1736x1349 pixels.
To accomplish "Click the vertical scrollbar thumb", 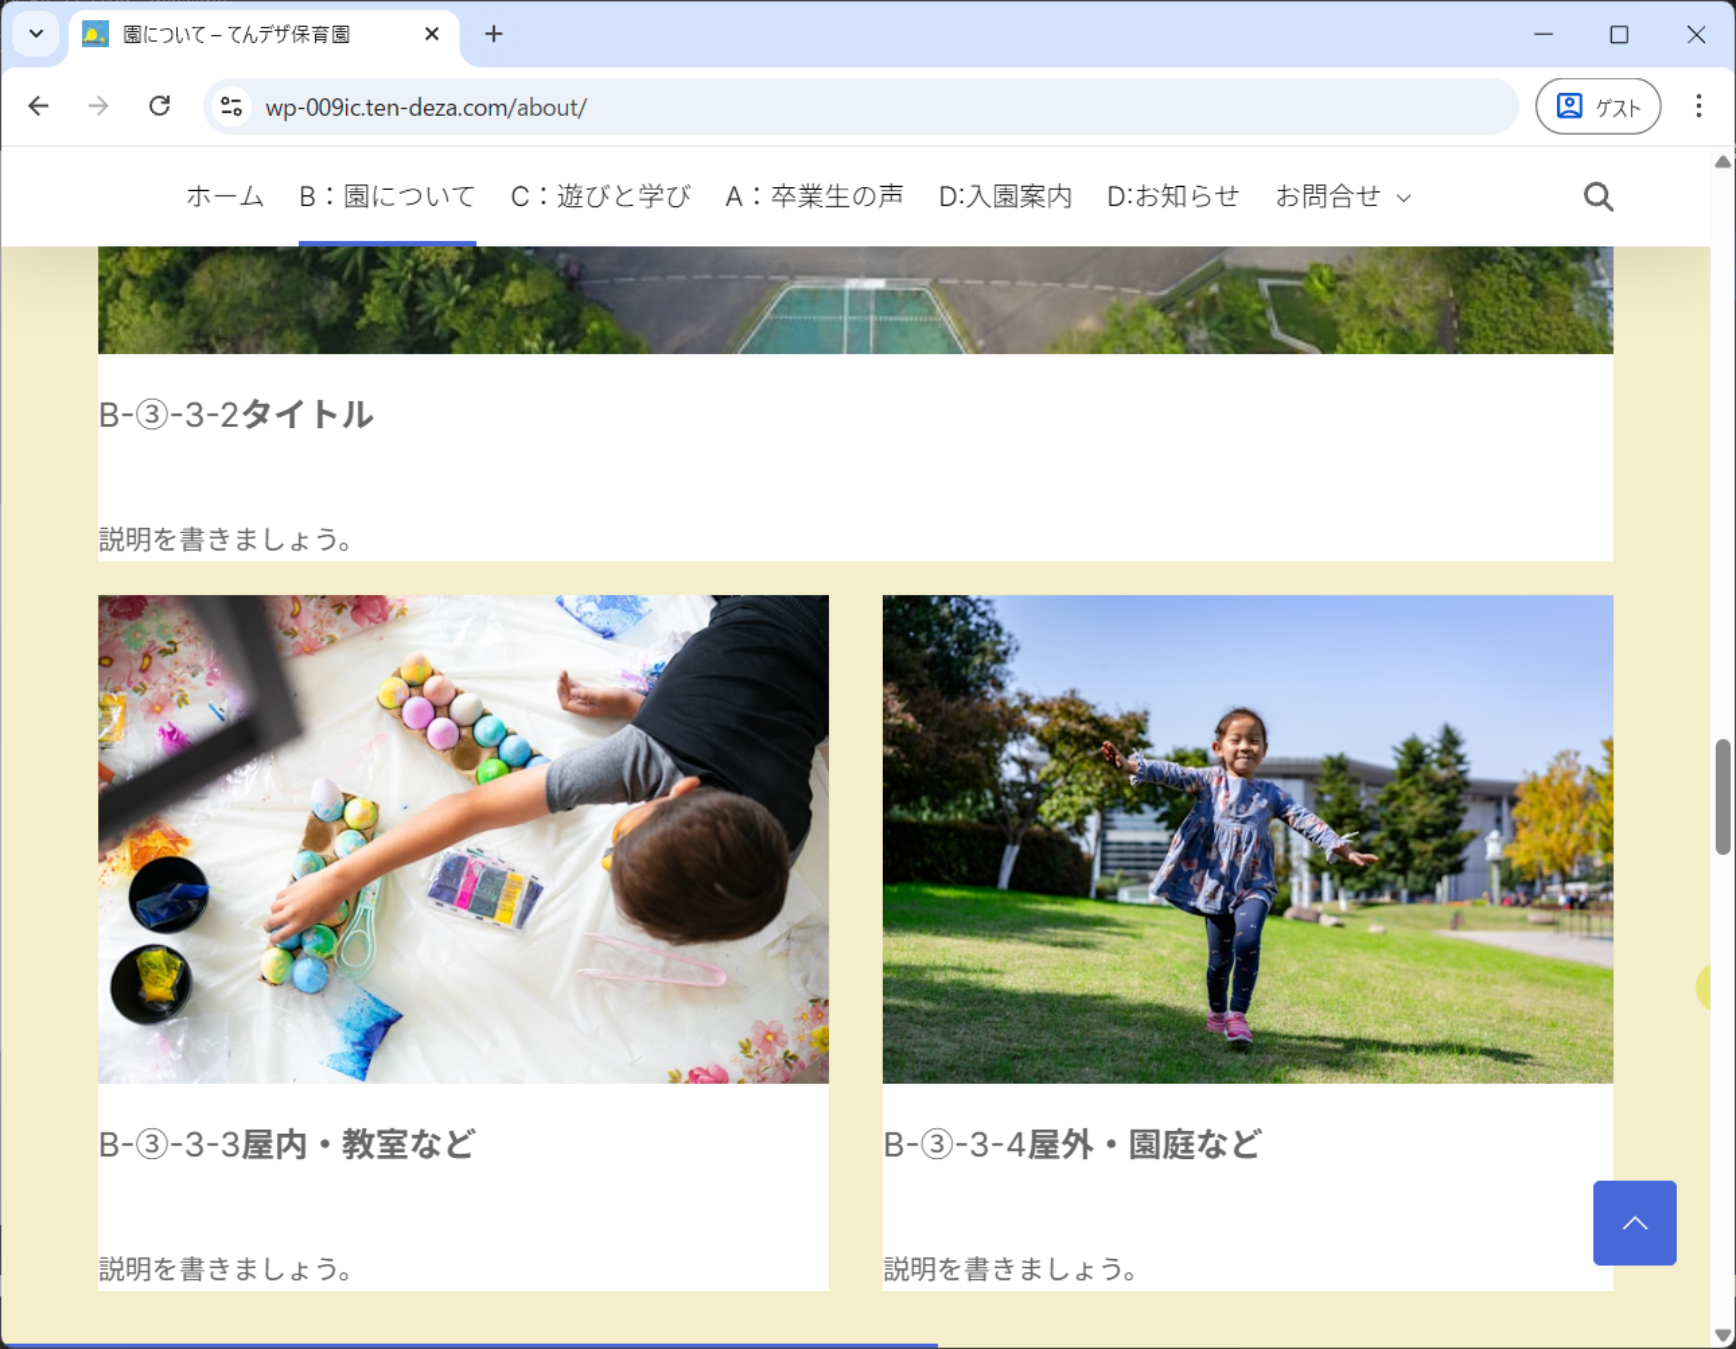I will (x=1723, y=796).
